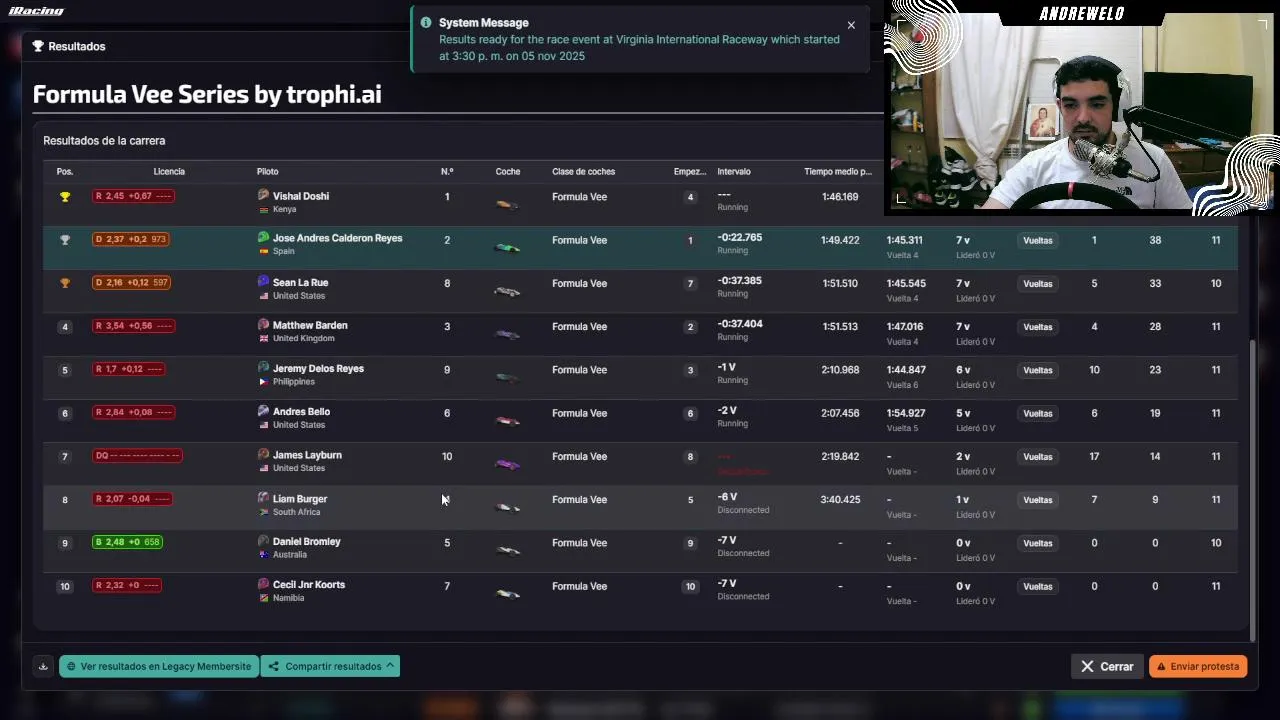
Task: Click driver name Vishal Doshi
Action: tap(301, 196)
